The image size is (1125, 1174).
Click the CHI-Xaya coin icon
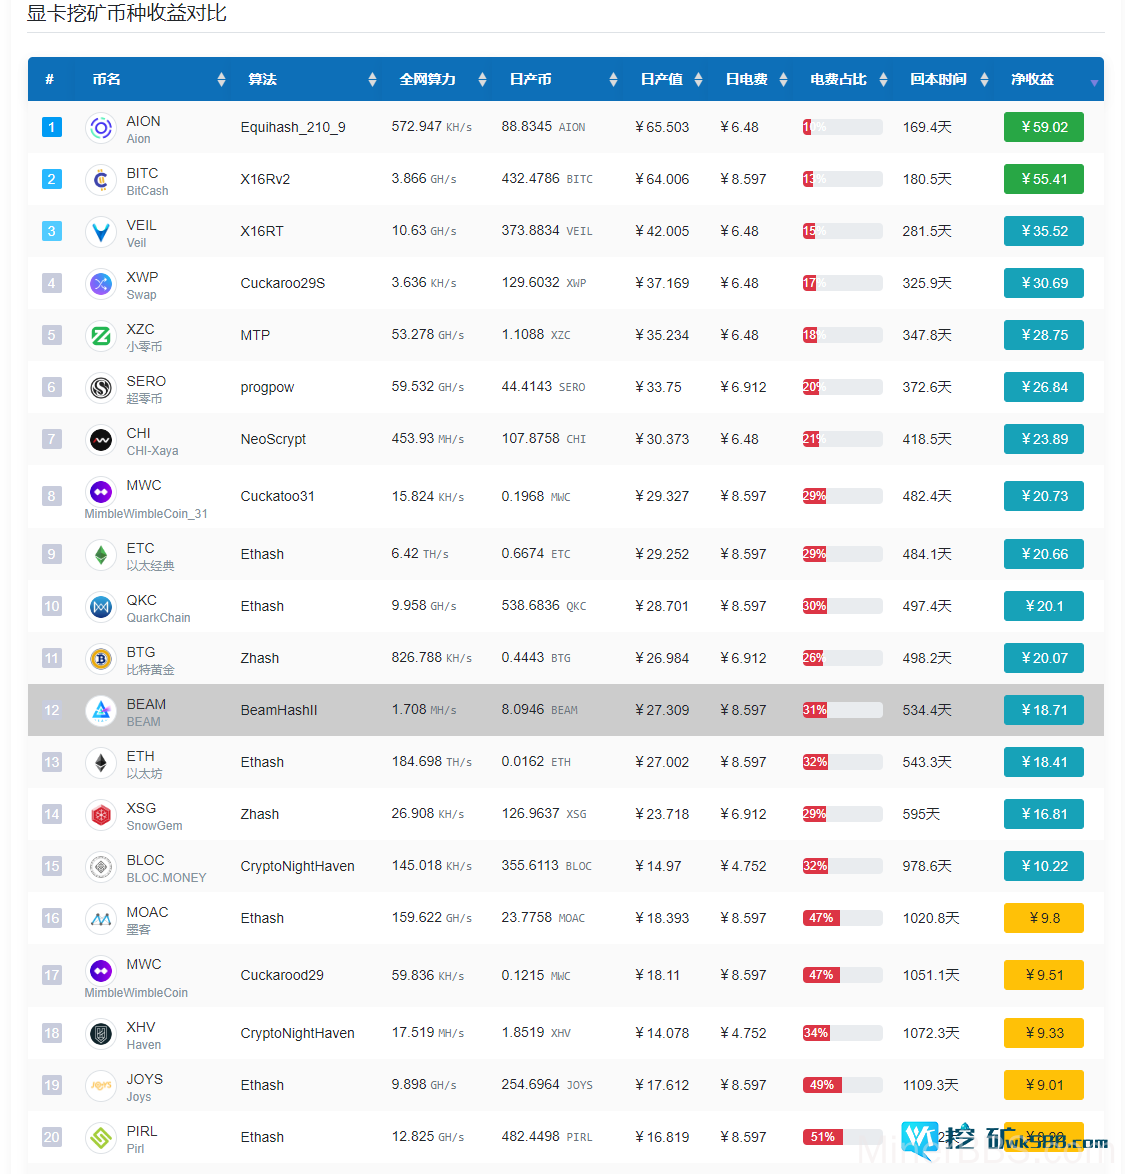pyautogui.click(x=101, y=440)
